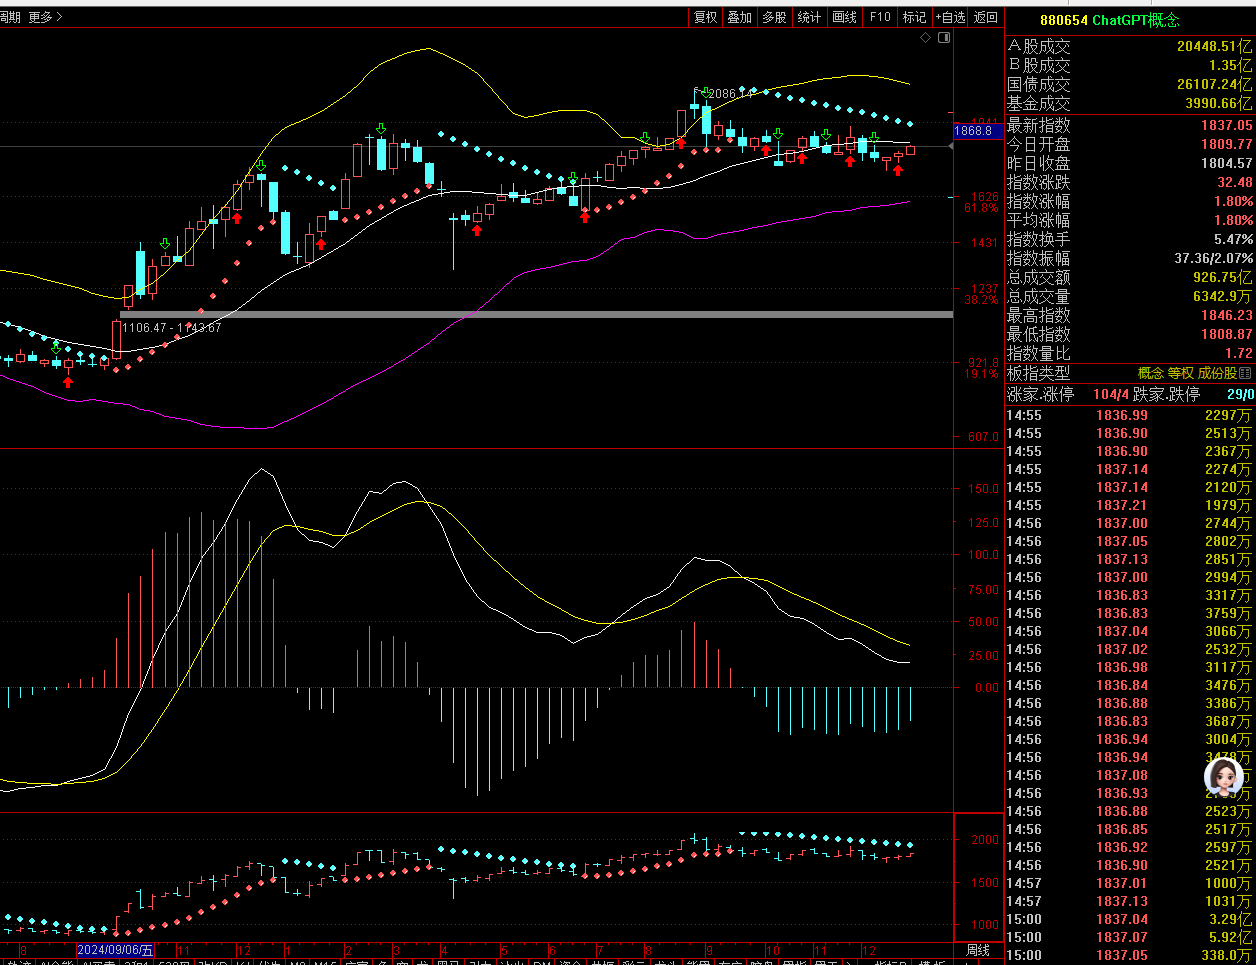Open the constituent stock list icon beside 成份股
This screenshot has height=965, width=1256.
(1245, 373)
